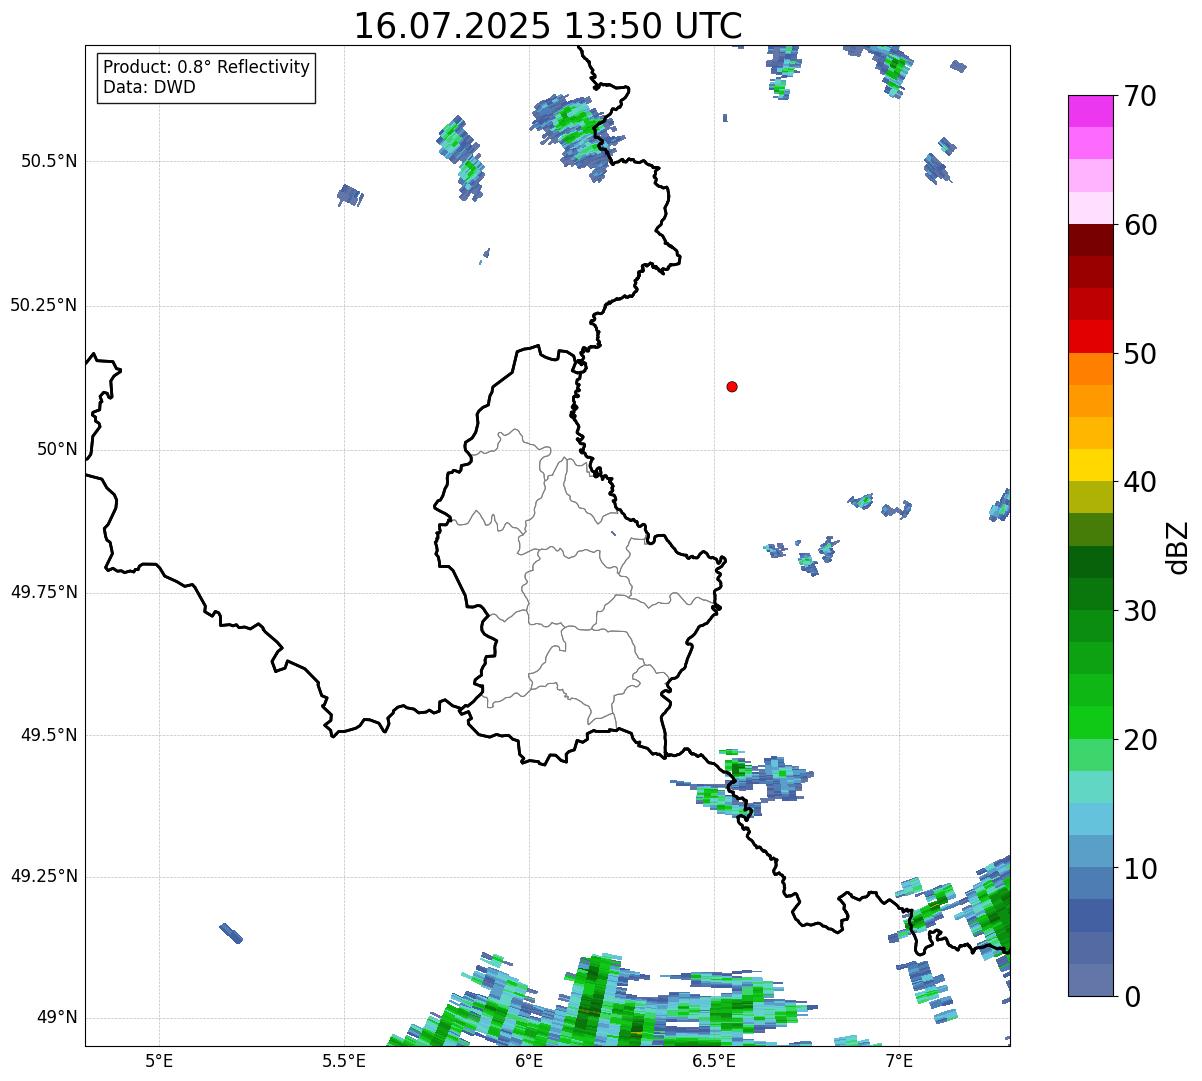The image size is (1202, 1081).
Task: Click the 50.25°N latitude label
Action: pos(43,305)
